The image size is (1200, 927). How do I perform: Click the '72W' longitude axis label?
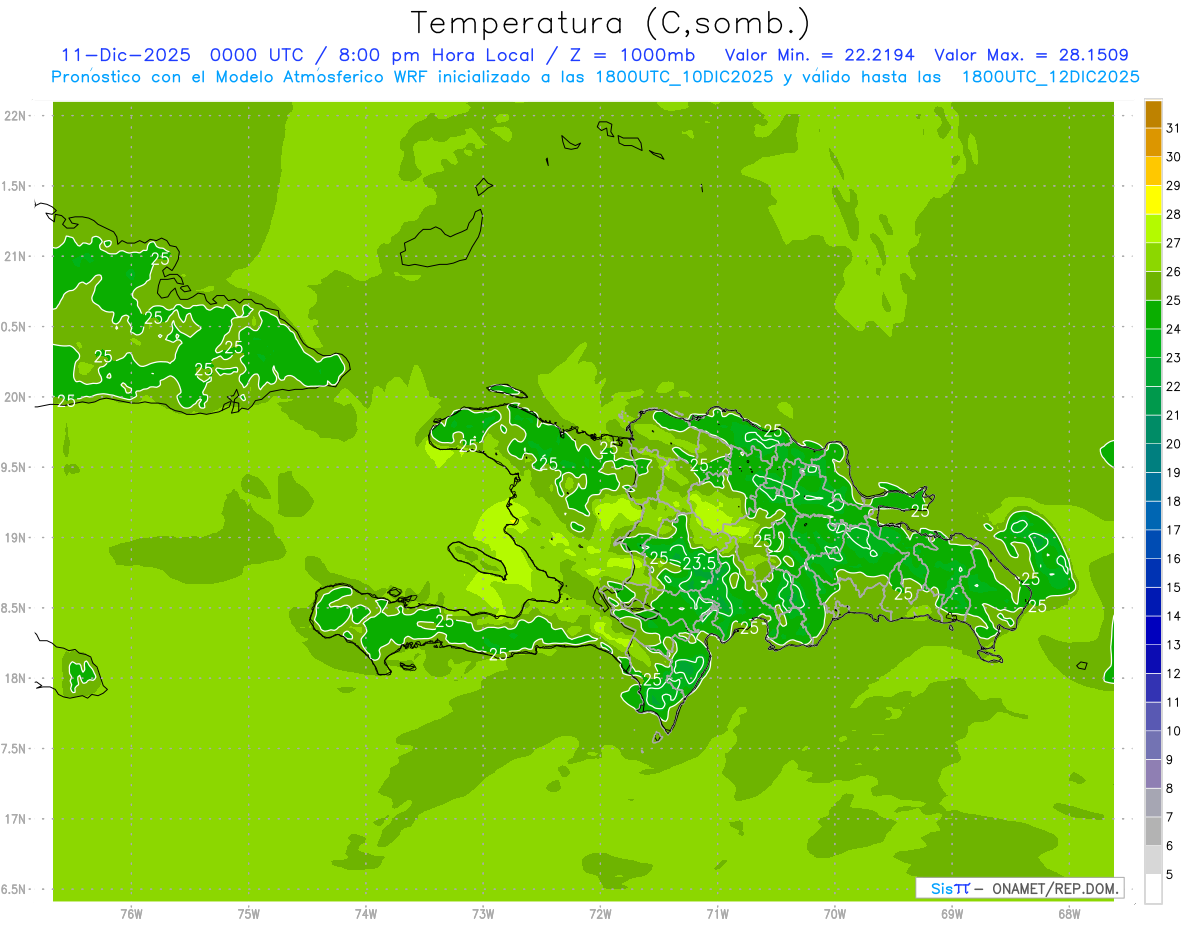coord(600,914)
